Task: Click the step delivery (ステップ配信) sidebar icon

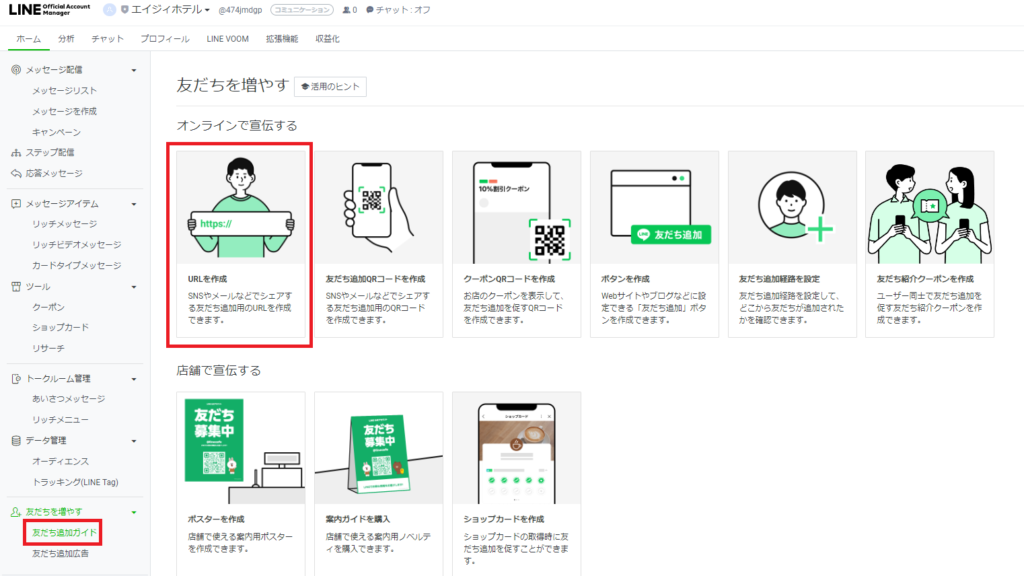Action: (16, 153)
